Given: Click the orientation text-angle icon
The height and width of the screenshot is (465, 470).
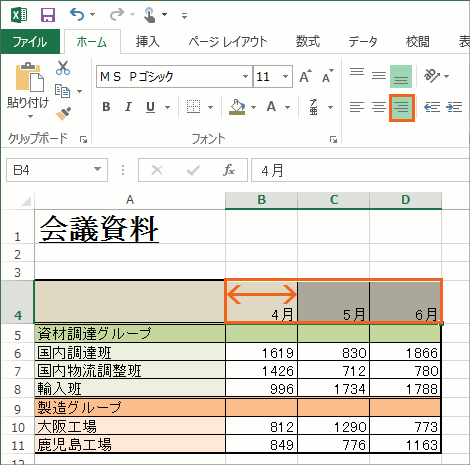Looking at the screenshot, I should [432, 76].
